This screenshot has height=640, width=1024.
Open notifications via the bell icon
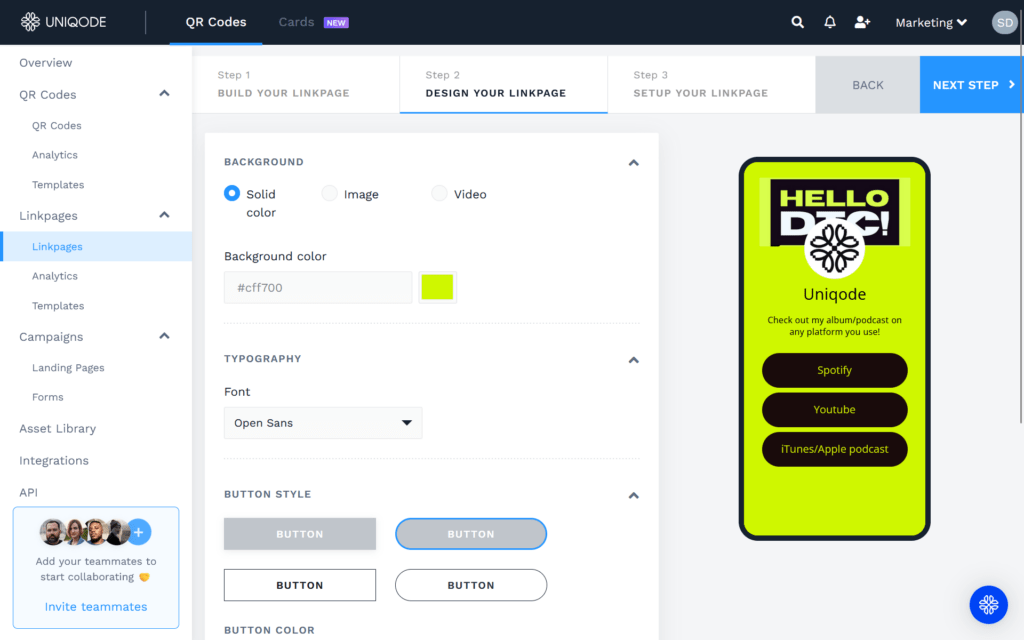click(x=829, y=21)
